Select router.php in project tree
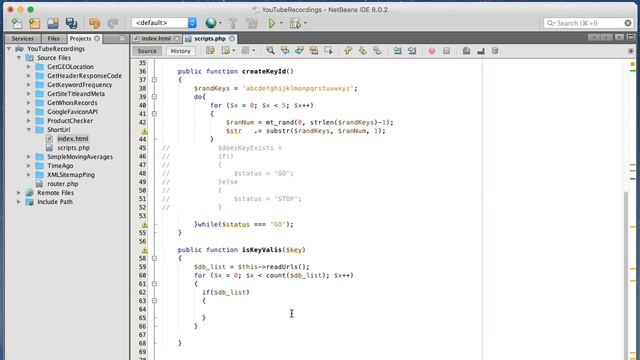Viewport: 640px width, 360px height. click(x=62, y=184)
